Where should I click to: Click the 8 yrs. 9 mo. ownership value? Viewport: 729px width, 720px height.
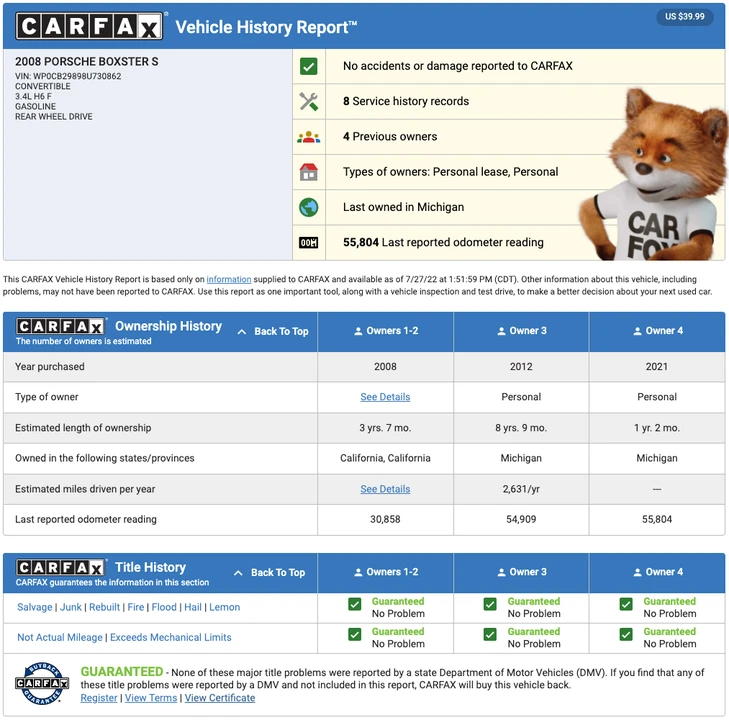point(521,428)
